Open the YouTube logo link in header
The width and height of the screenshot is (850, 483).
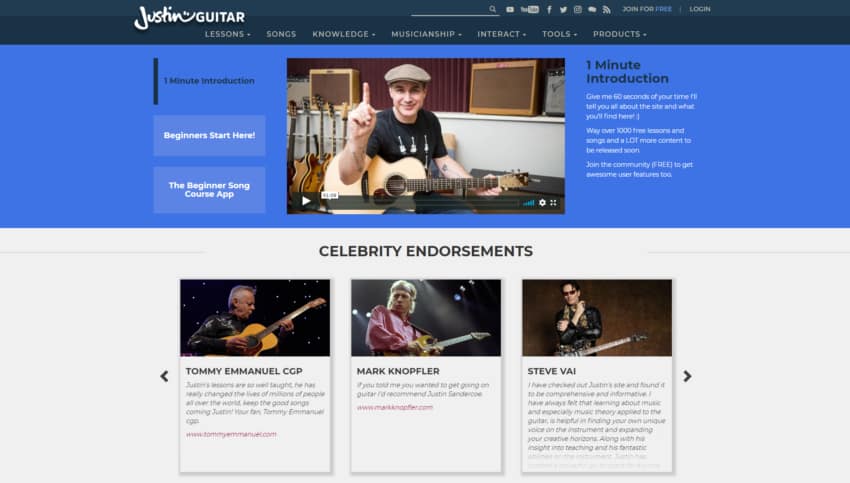(530, 9)
